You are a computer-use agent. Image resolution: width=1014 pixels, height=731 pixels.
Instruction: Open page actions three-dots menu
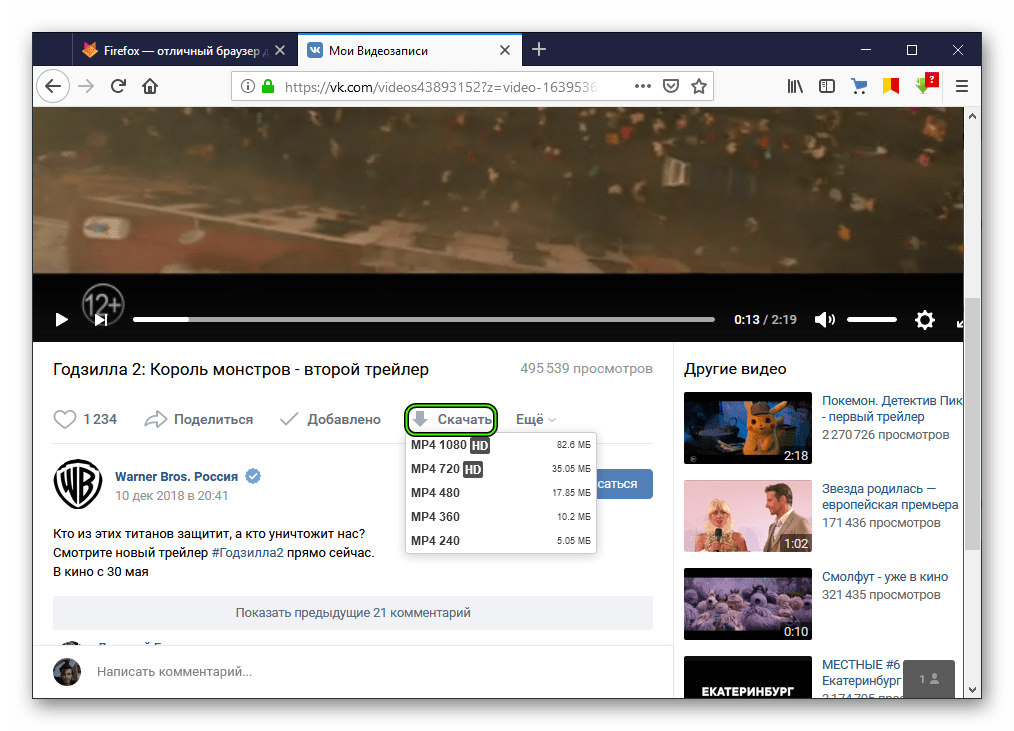643,86
